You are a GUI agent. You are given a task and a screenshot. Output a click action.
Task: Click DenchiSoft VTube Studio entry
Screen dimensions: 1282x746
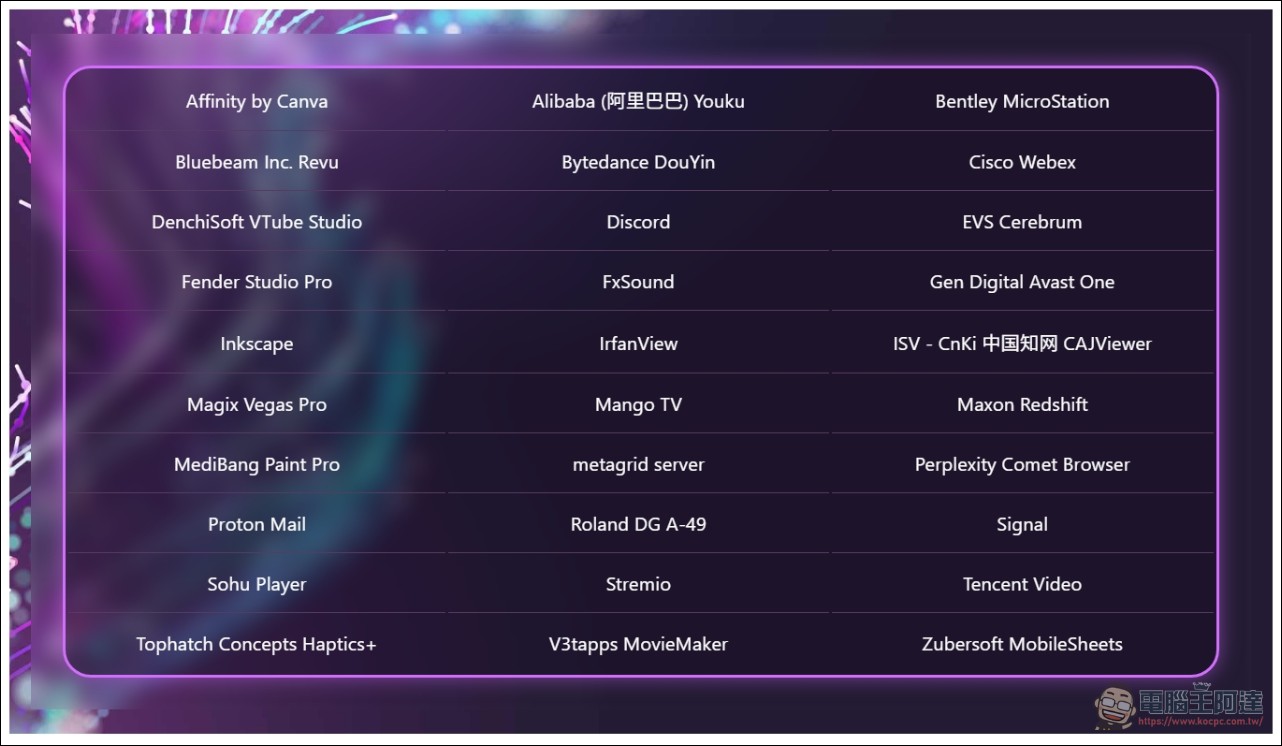point(257,222)
